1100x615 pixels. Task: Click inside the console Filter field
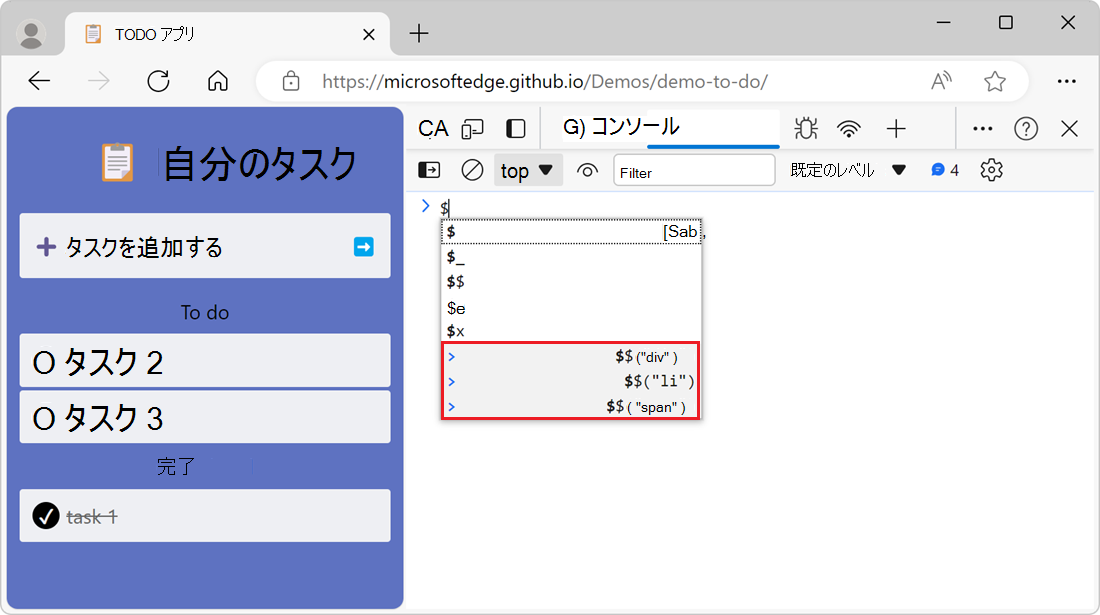click(x=694, y=170)
